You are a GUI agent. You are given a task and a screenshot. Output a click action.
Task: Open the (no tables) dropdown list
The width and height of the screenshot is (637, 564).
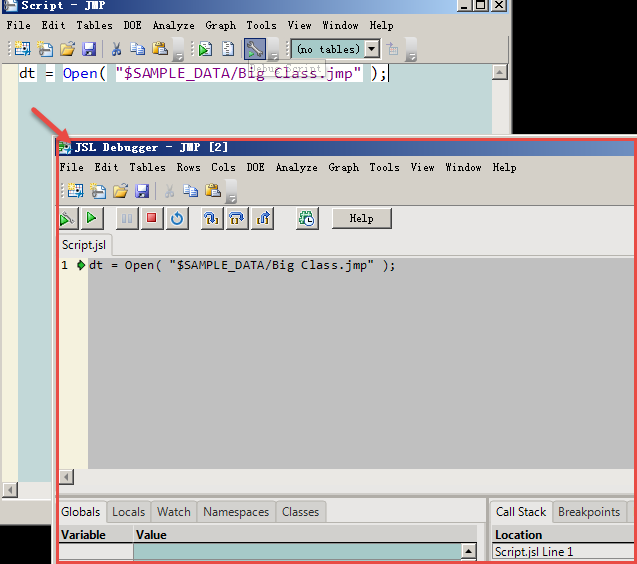click(371, 49)
